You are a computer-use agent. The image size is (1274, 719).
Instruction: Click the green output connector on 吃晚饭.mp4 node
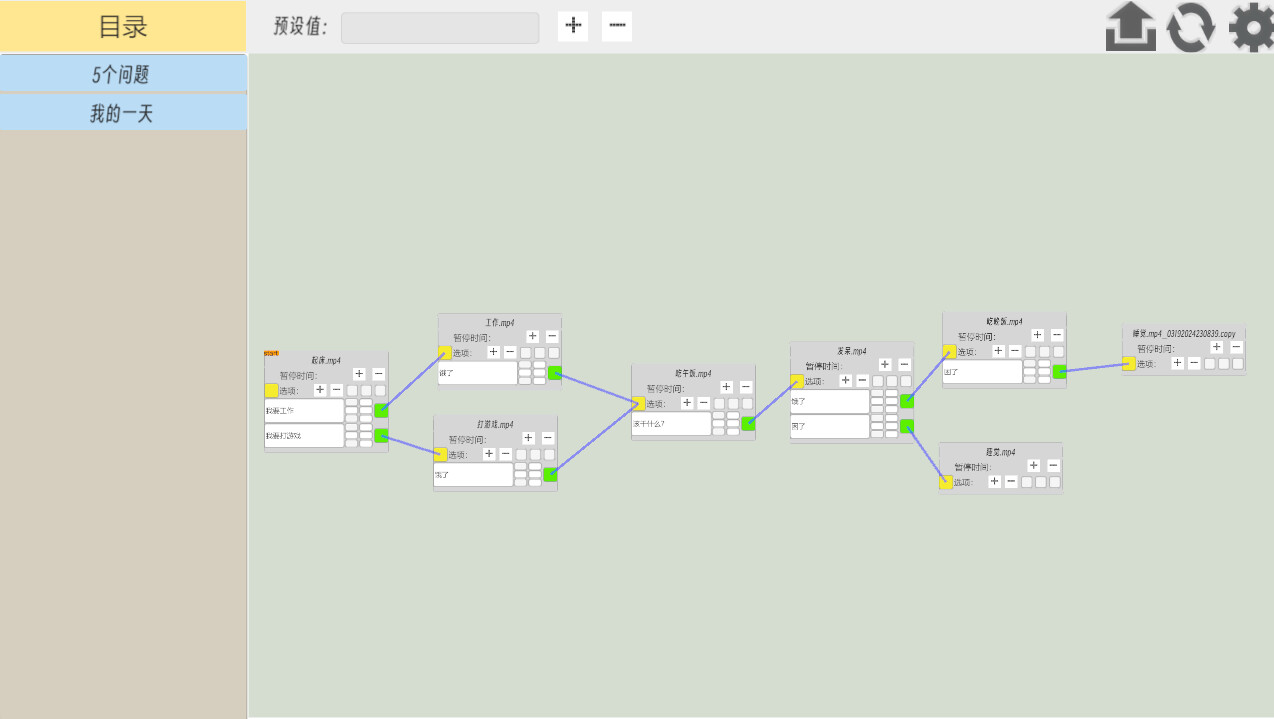point(1059,371)
